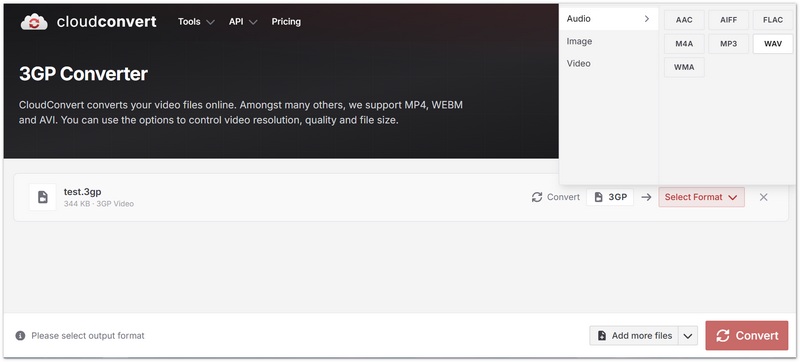This screenshot has width=800, height=362.
Task: Open the Add more files arrow dropdown
Action: [x=688, y=336]
